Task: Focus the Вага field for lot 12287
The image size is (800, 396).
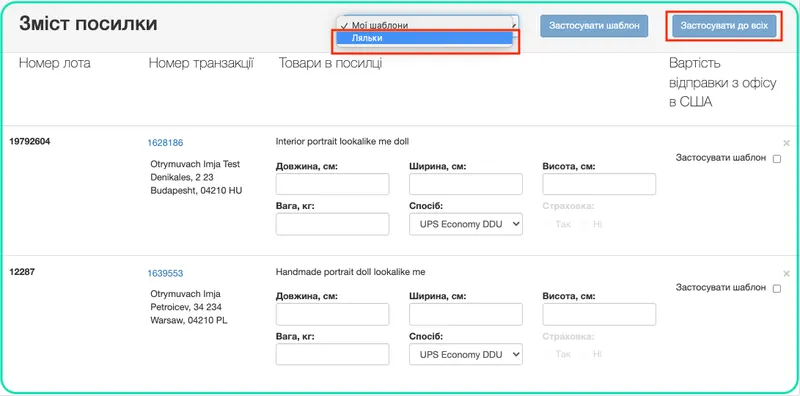Action: pyautogui.click(x=332, y=354)
